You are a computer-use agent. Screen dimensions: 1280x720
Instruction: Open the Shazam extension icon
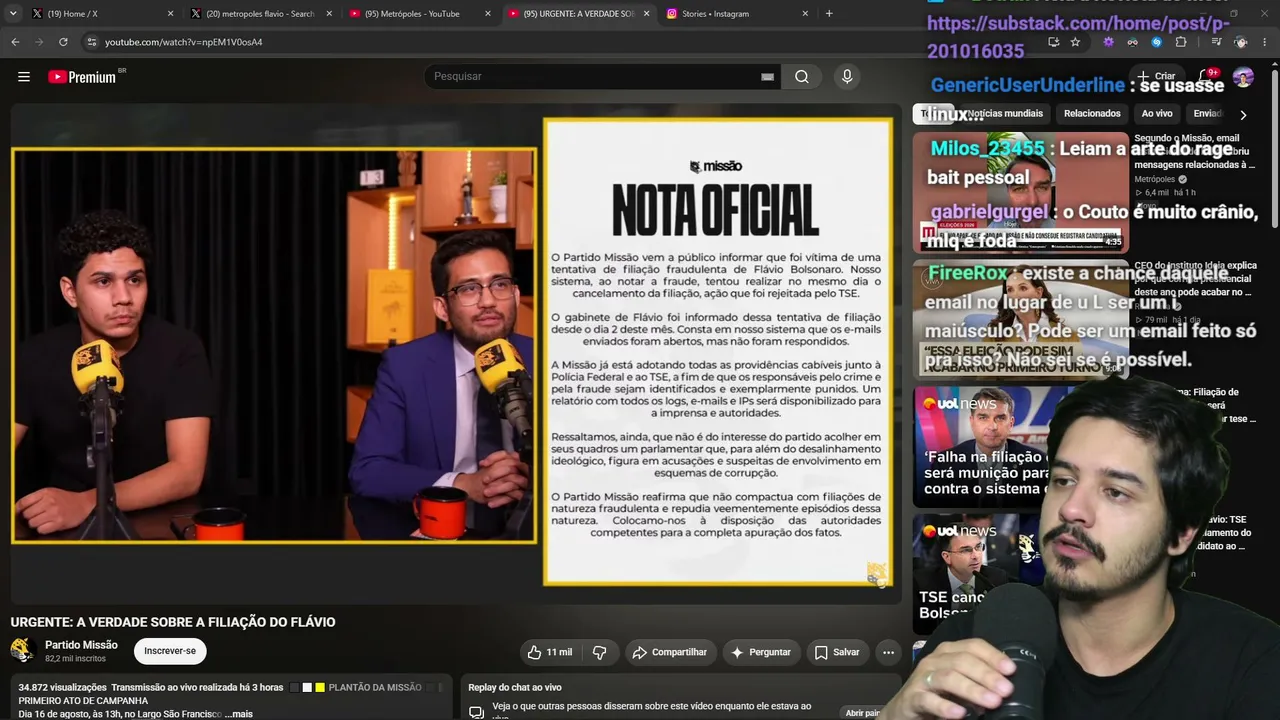(1156, 42)
